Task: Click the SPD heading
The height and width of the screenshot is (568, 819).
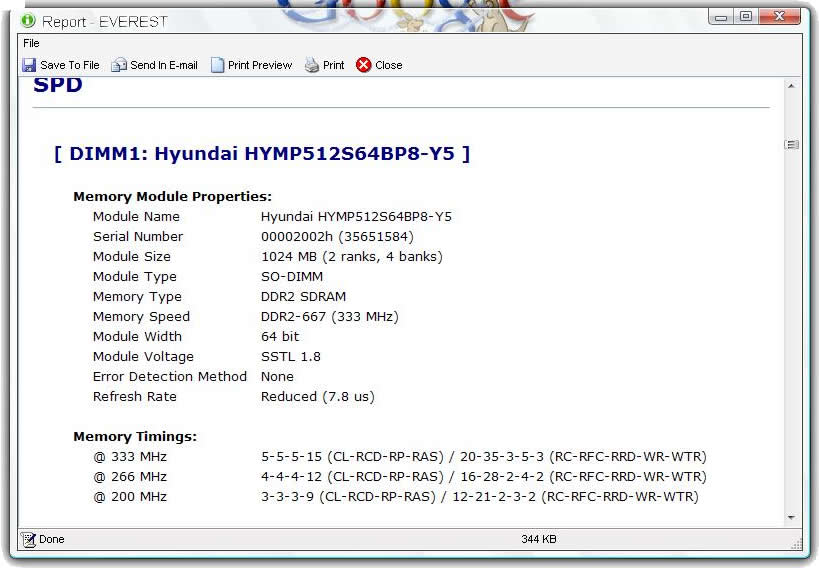Action: 57,85
